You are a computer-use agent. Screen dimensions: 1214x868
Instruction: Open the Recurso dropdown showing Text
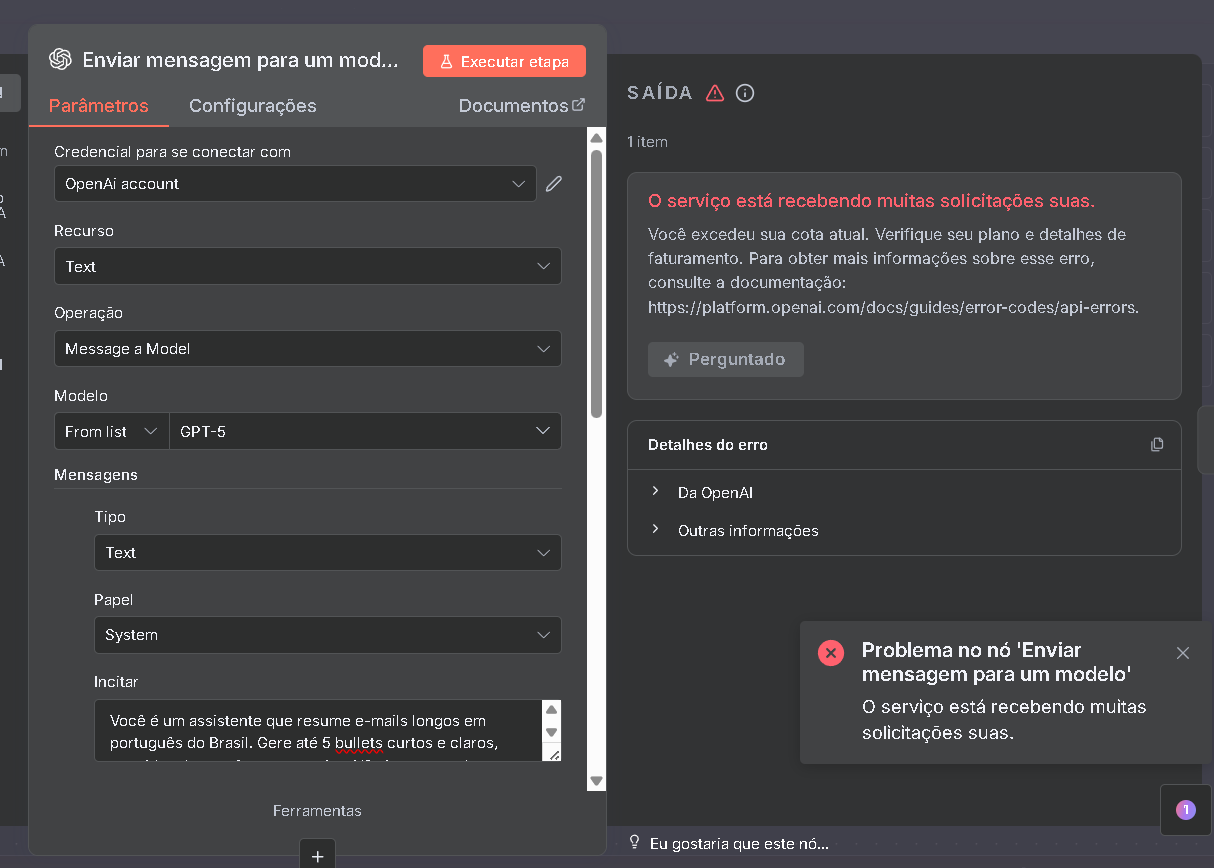point(307,267)
